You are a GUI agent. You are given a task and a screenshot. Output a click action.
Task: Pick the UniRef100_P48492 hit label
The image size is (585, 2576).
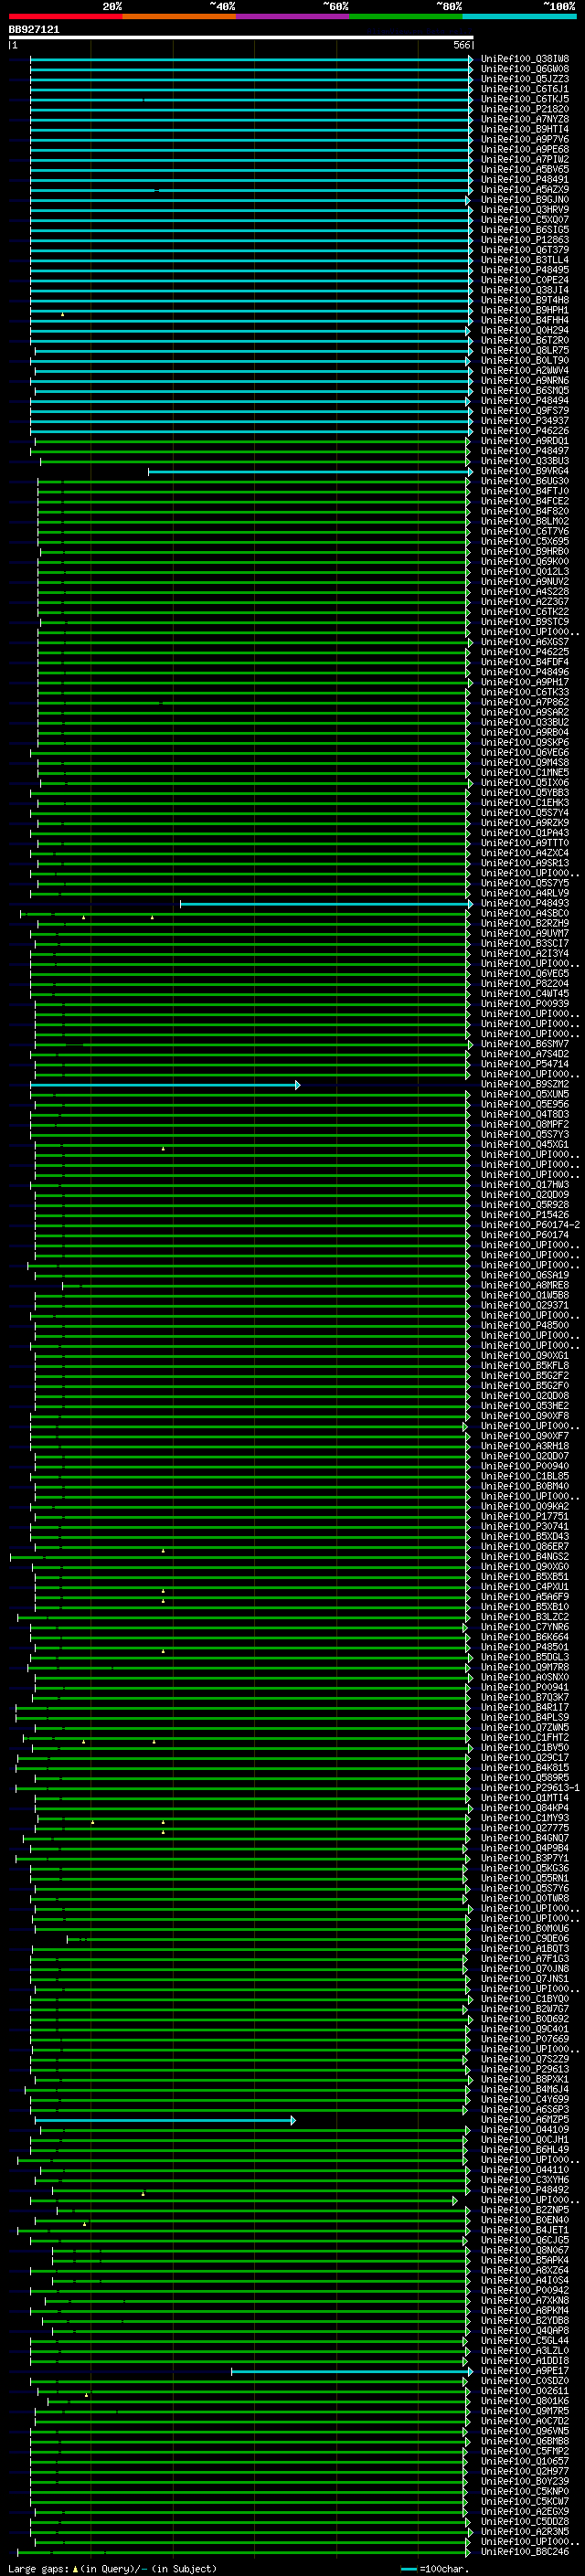(x=525, y=2189)
